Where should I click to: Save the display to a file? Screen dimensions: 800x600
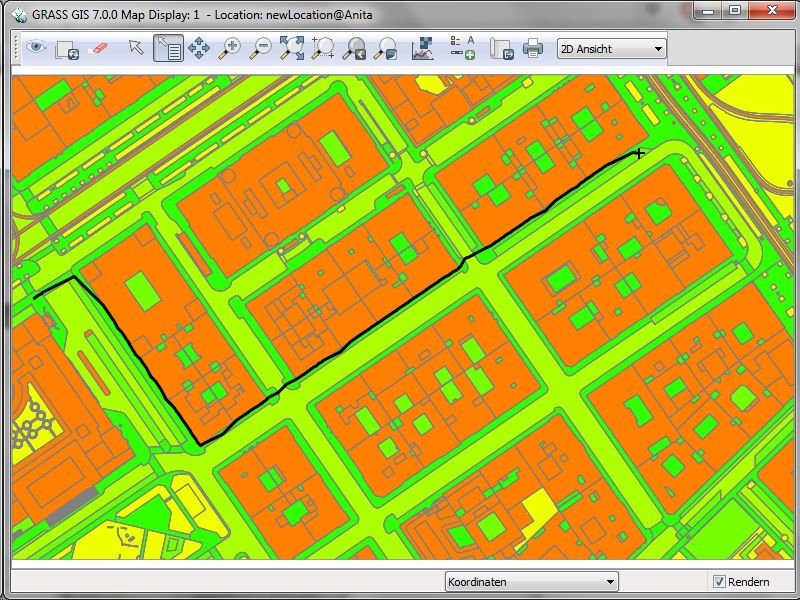pos(501,48)
